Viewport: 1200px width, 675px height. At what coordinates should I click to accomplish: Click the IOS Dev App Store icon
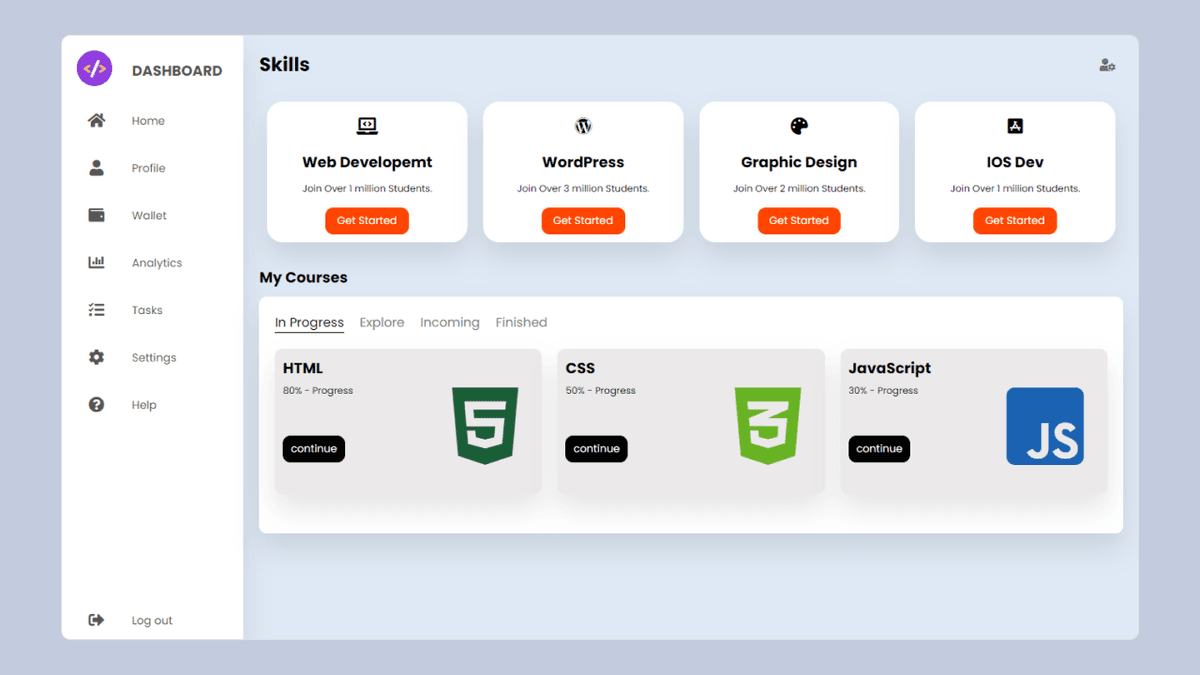point(1015,126)
